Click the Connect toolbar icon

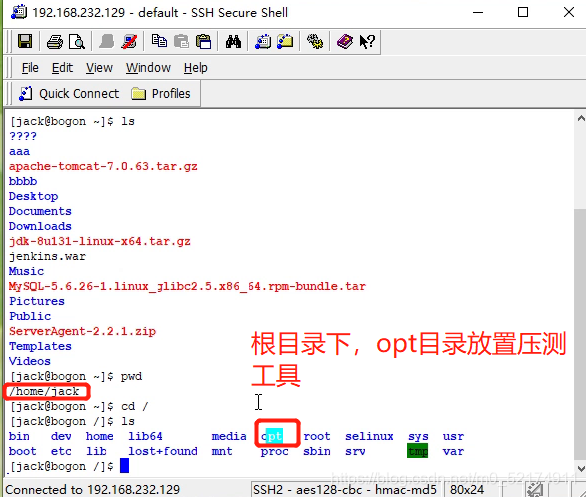[107, 41]
